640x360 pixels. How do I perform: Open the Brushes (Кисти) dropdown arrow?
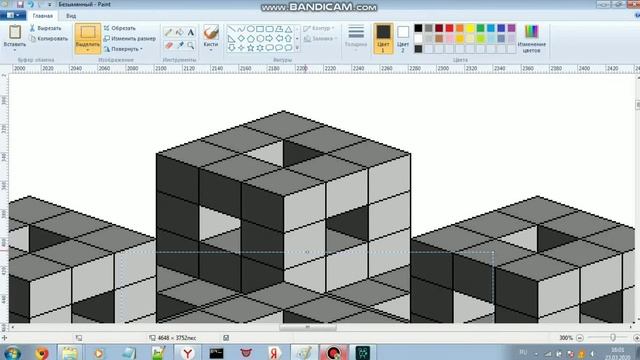[x=211, y=50]
